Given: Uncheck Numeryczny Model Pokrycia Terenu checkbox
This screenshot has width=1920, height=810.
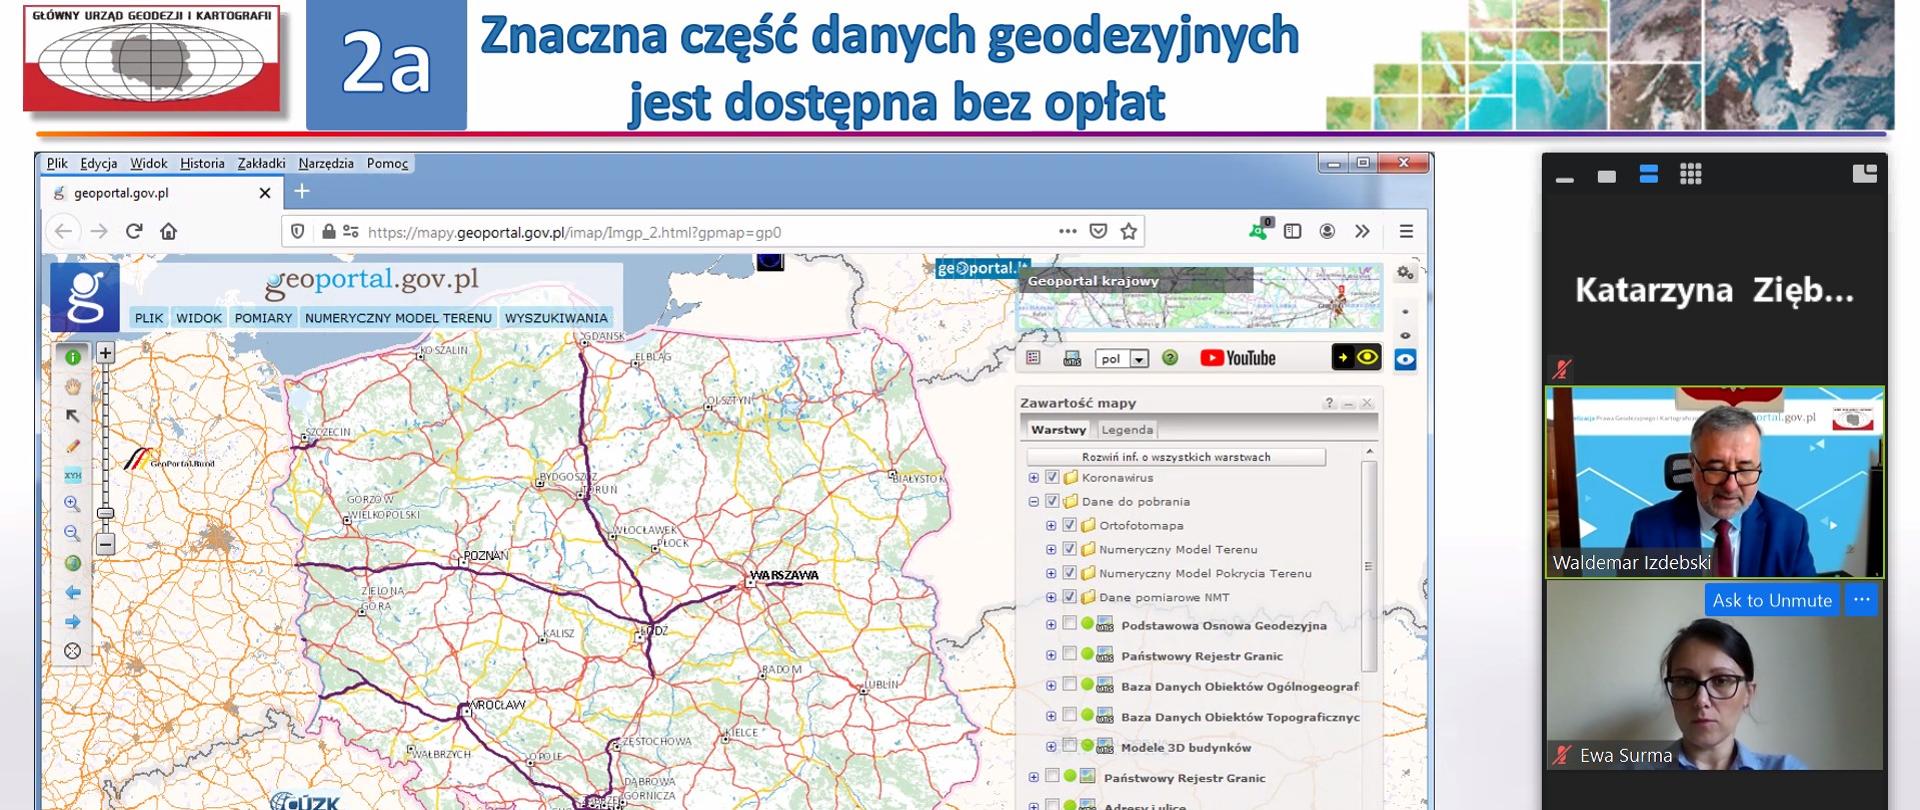Looking at the screenshot, I should click(x=1070, y=573).
